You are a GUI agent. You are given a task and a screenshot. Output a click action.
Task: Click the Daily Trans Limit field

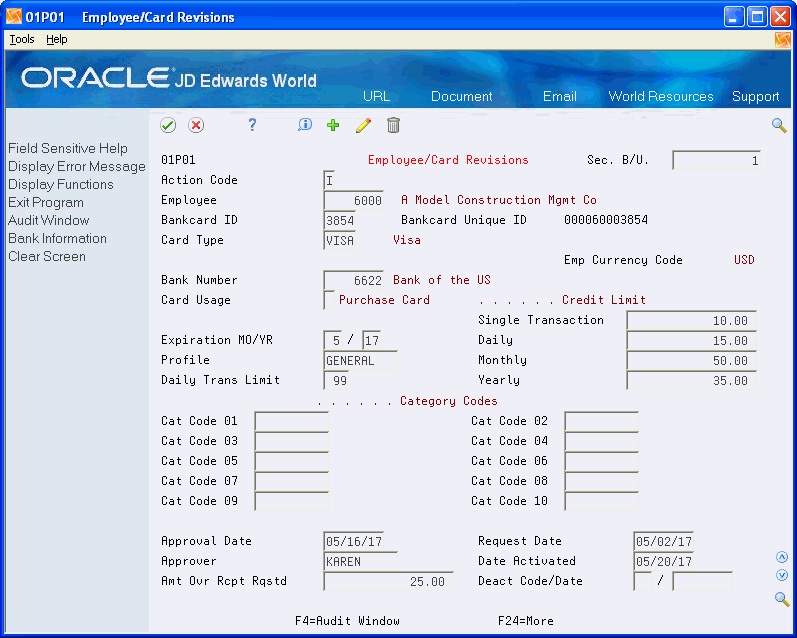click(336, 380)
